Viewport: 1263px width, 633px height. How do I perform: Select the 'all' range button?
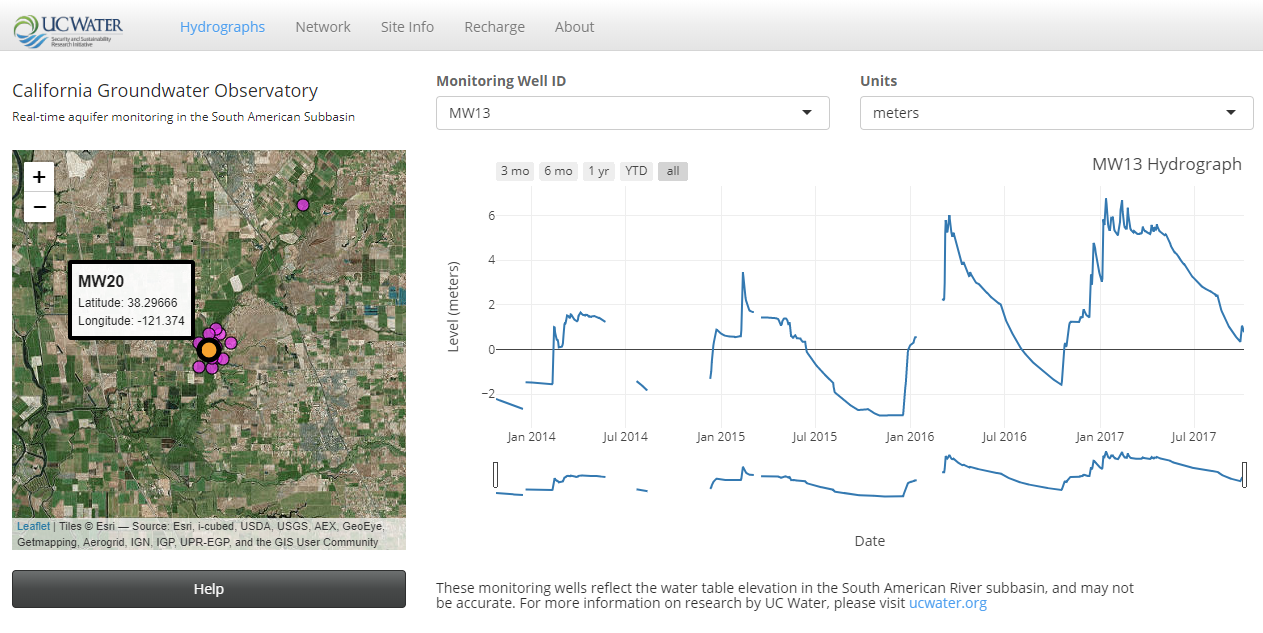pyautogui.click(x=673, y=171)
